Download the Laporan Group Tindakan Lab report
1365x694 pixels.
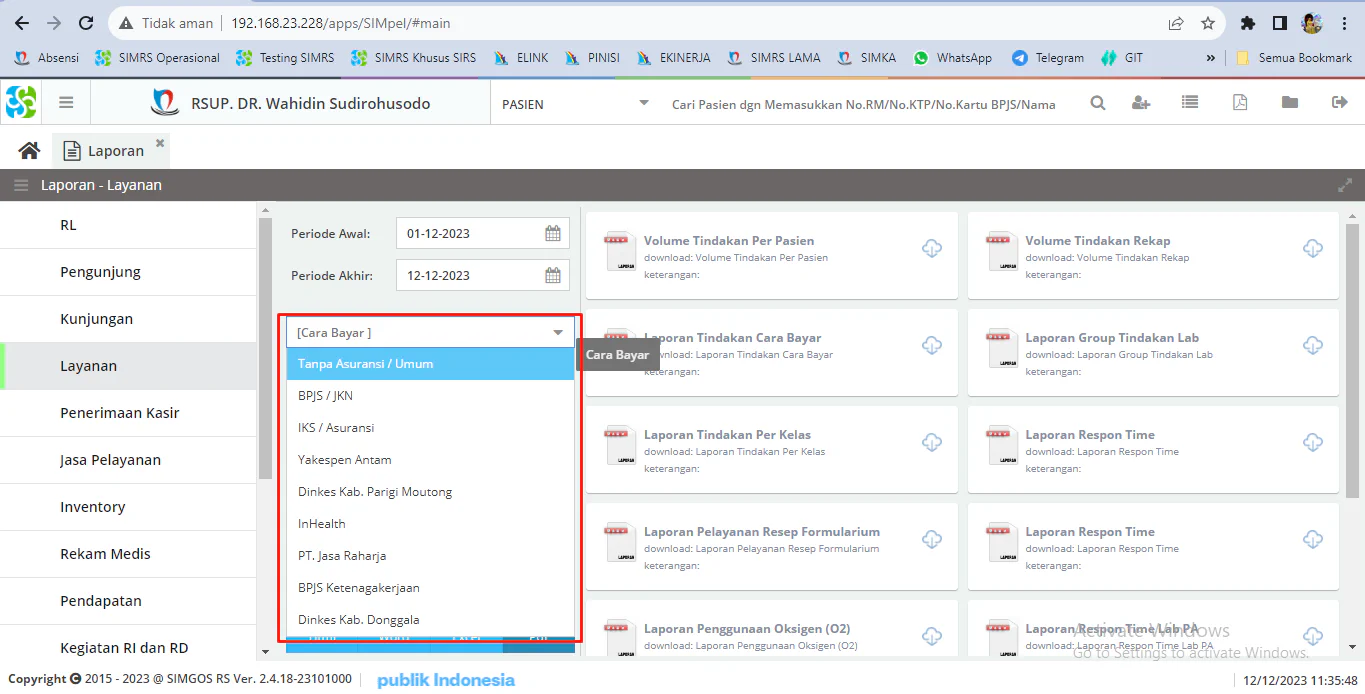point(1313,345)
